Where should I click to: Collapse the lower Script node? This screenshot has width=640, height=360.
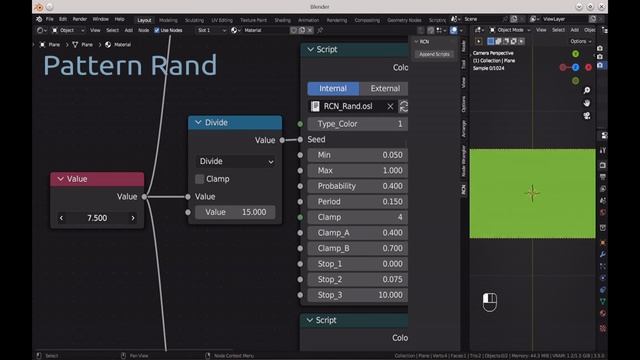[x=310, y=320]
